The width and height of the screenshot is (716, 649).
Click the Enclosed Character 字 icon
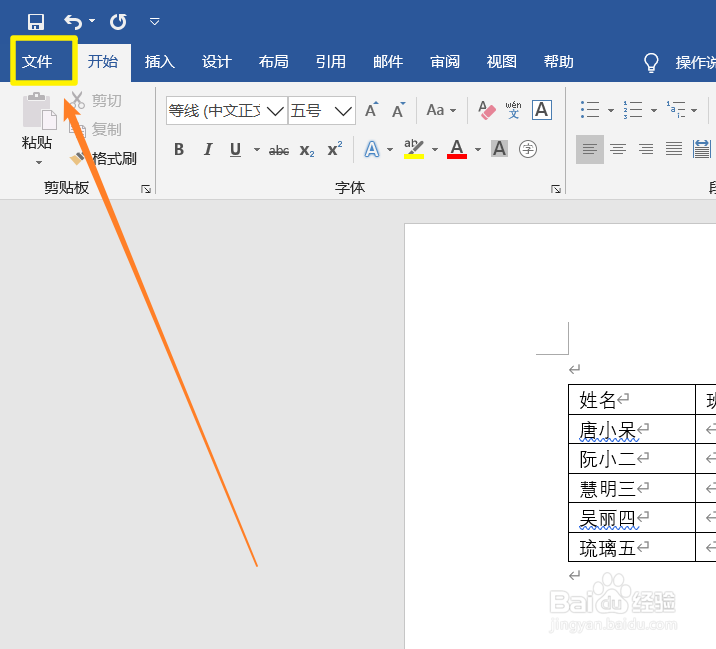click(x=528, y=149)
